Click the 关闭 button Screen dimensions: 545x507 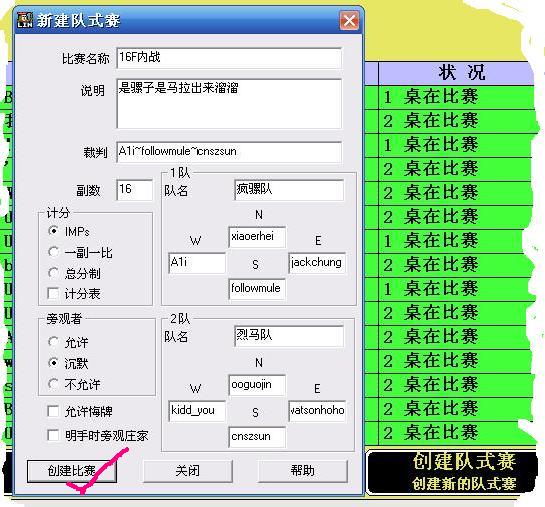[188, 471]
